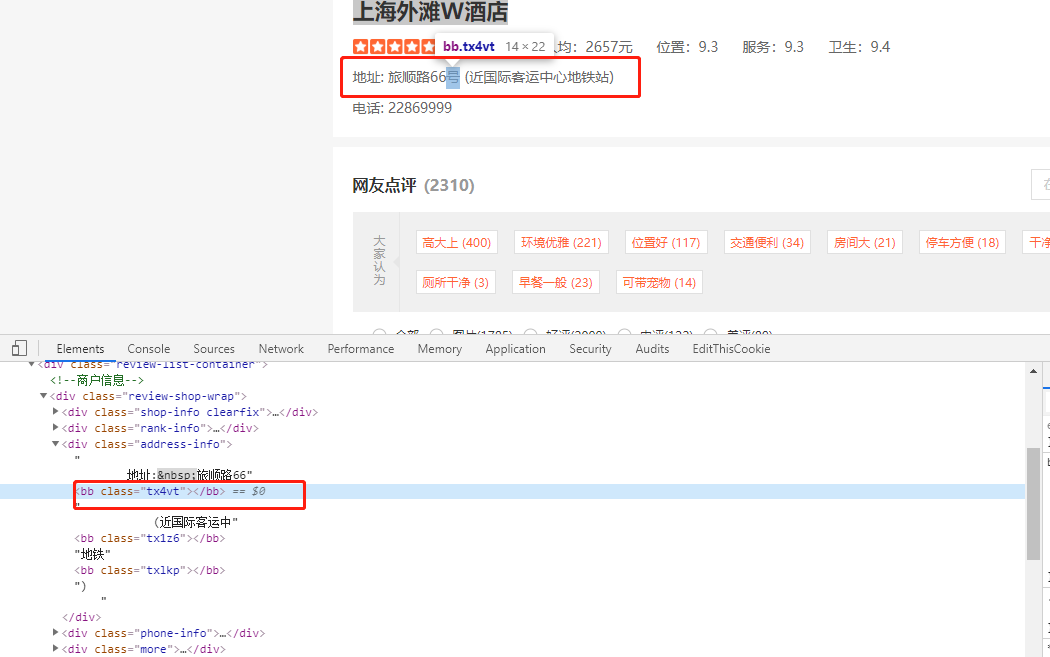
Task: Switch to the Console tab
Action: click(x=149, y=349)
